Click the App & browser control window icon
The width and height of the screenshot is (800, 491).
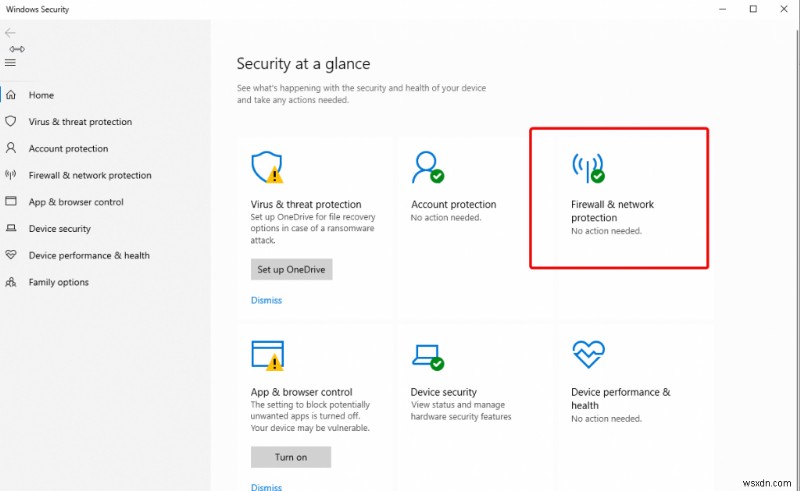click(x=268, y=355)
